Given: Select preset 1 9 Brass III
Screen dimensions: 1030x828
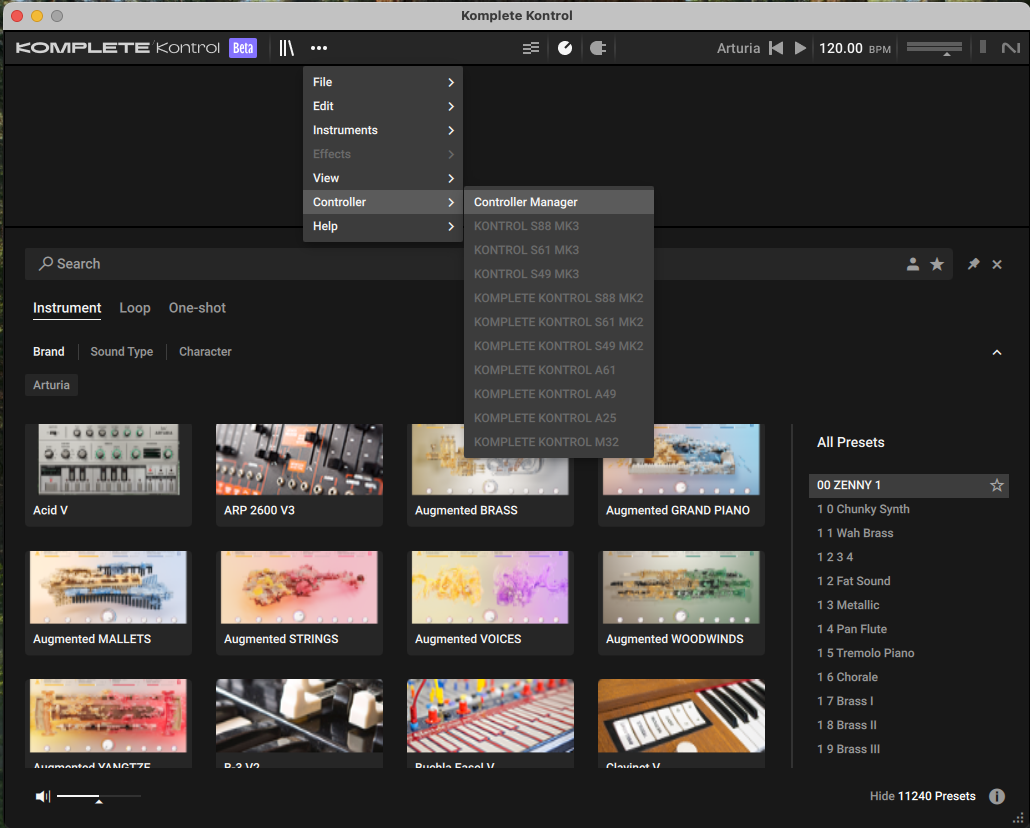Looking at the screenshot, I should coord(848,749).
